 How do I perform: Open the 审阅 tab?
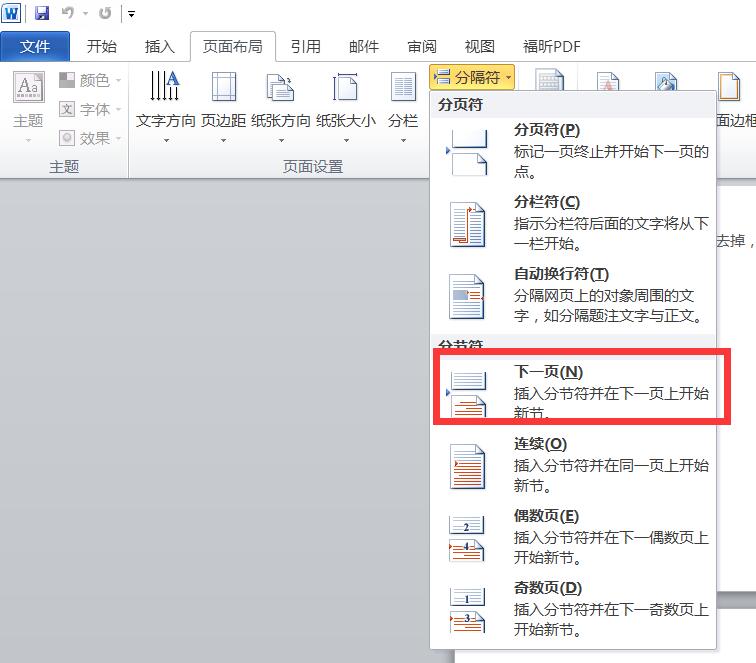pyautogui.click(x=422, y=47)
